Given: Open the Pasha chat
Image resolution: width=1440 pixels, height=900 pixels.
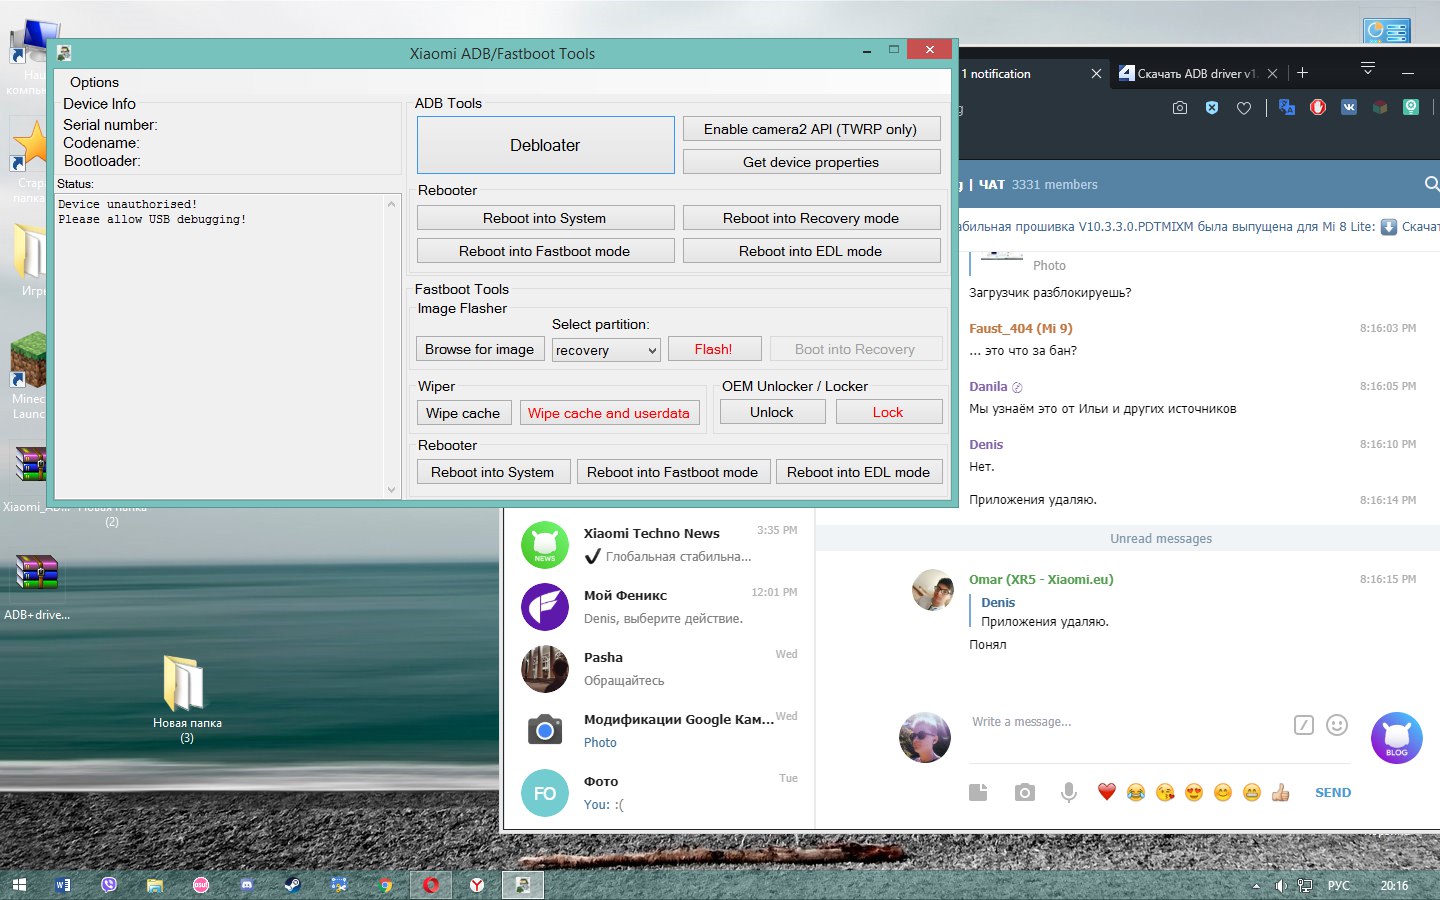Looking at the screenshot, I should coord(659,668).
